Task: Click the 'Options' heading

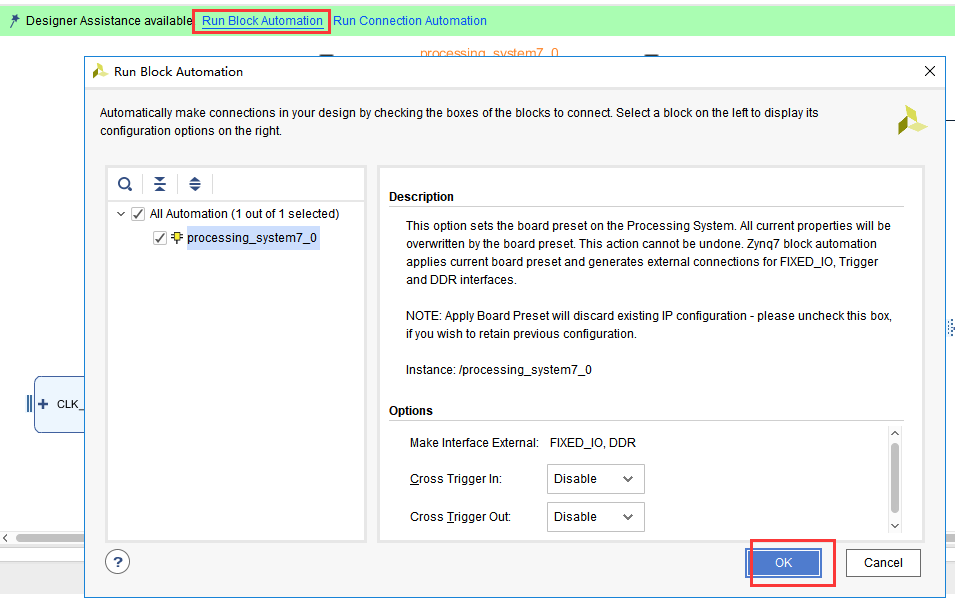Action: (x=411, y=410)
